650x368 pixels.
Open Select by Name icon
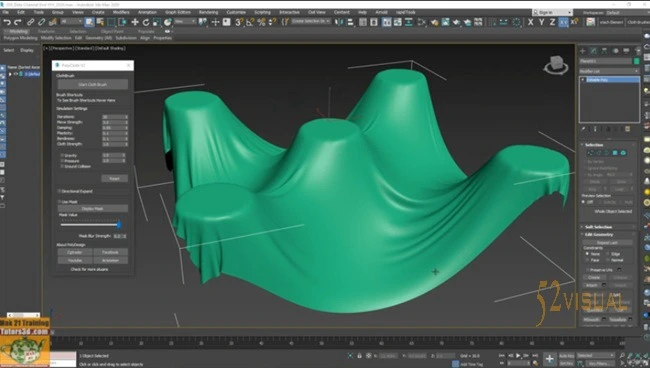tap(100, 22)
